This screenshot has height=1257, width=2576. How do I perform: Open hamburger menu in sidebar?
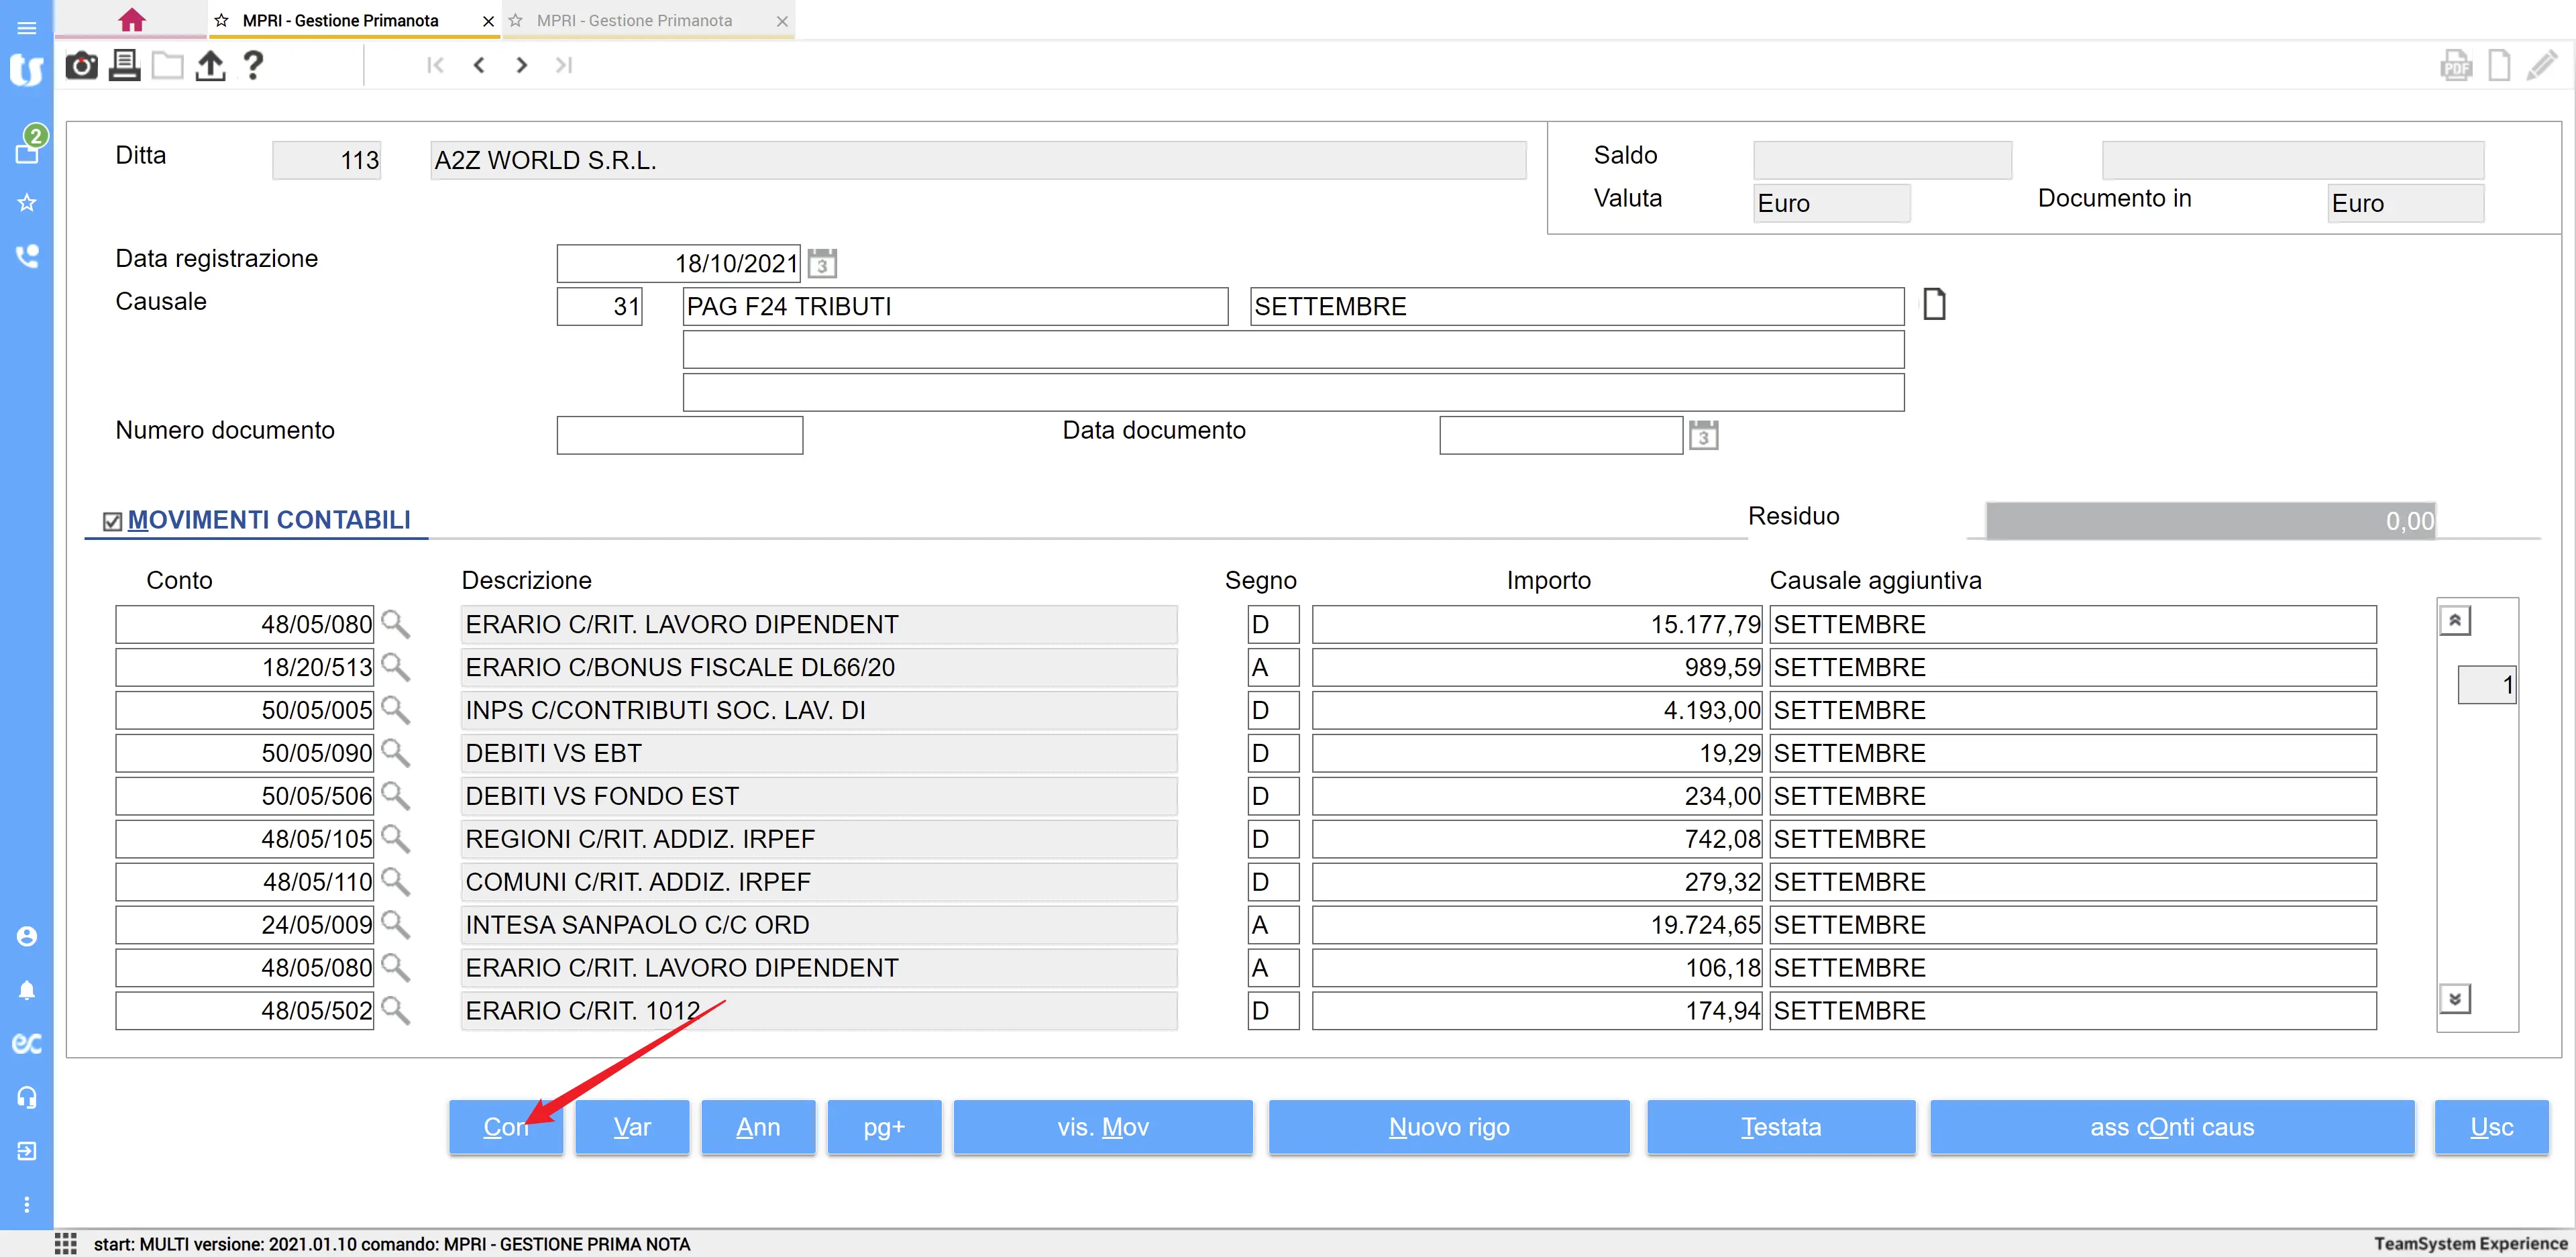coord(27,27)
